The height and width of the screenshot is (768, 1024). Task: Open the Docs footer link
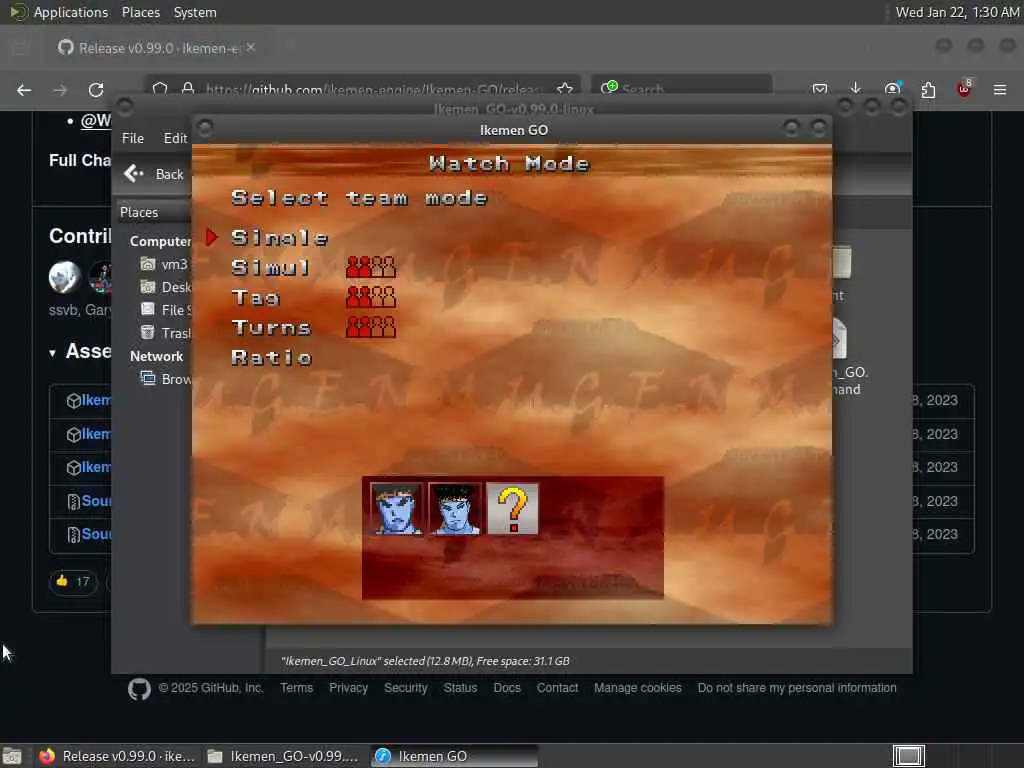point(507,688)
